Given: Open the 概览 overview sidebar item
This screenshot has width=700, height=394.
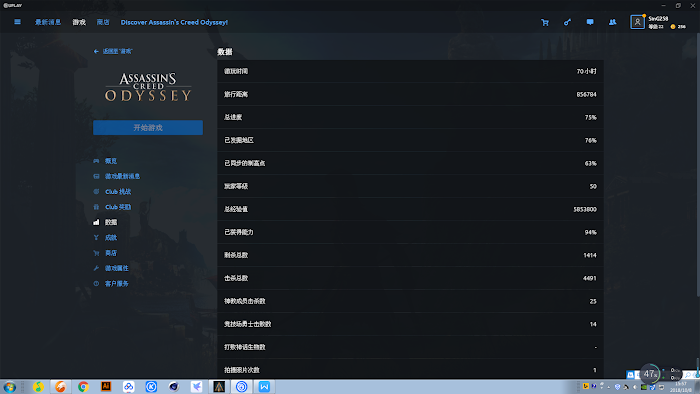Looking at the screenshot, I should coord(111,161).
